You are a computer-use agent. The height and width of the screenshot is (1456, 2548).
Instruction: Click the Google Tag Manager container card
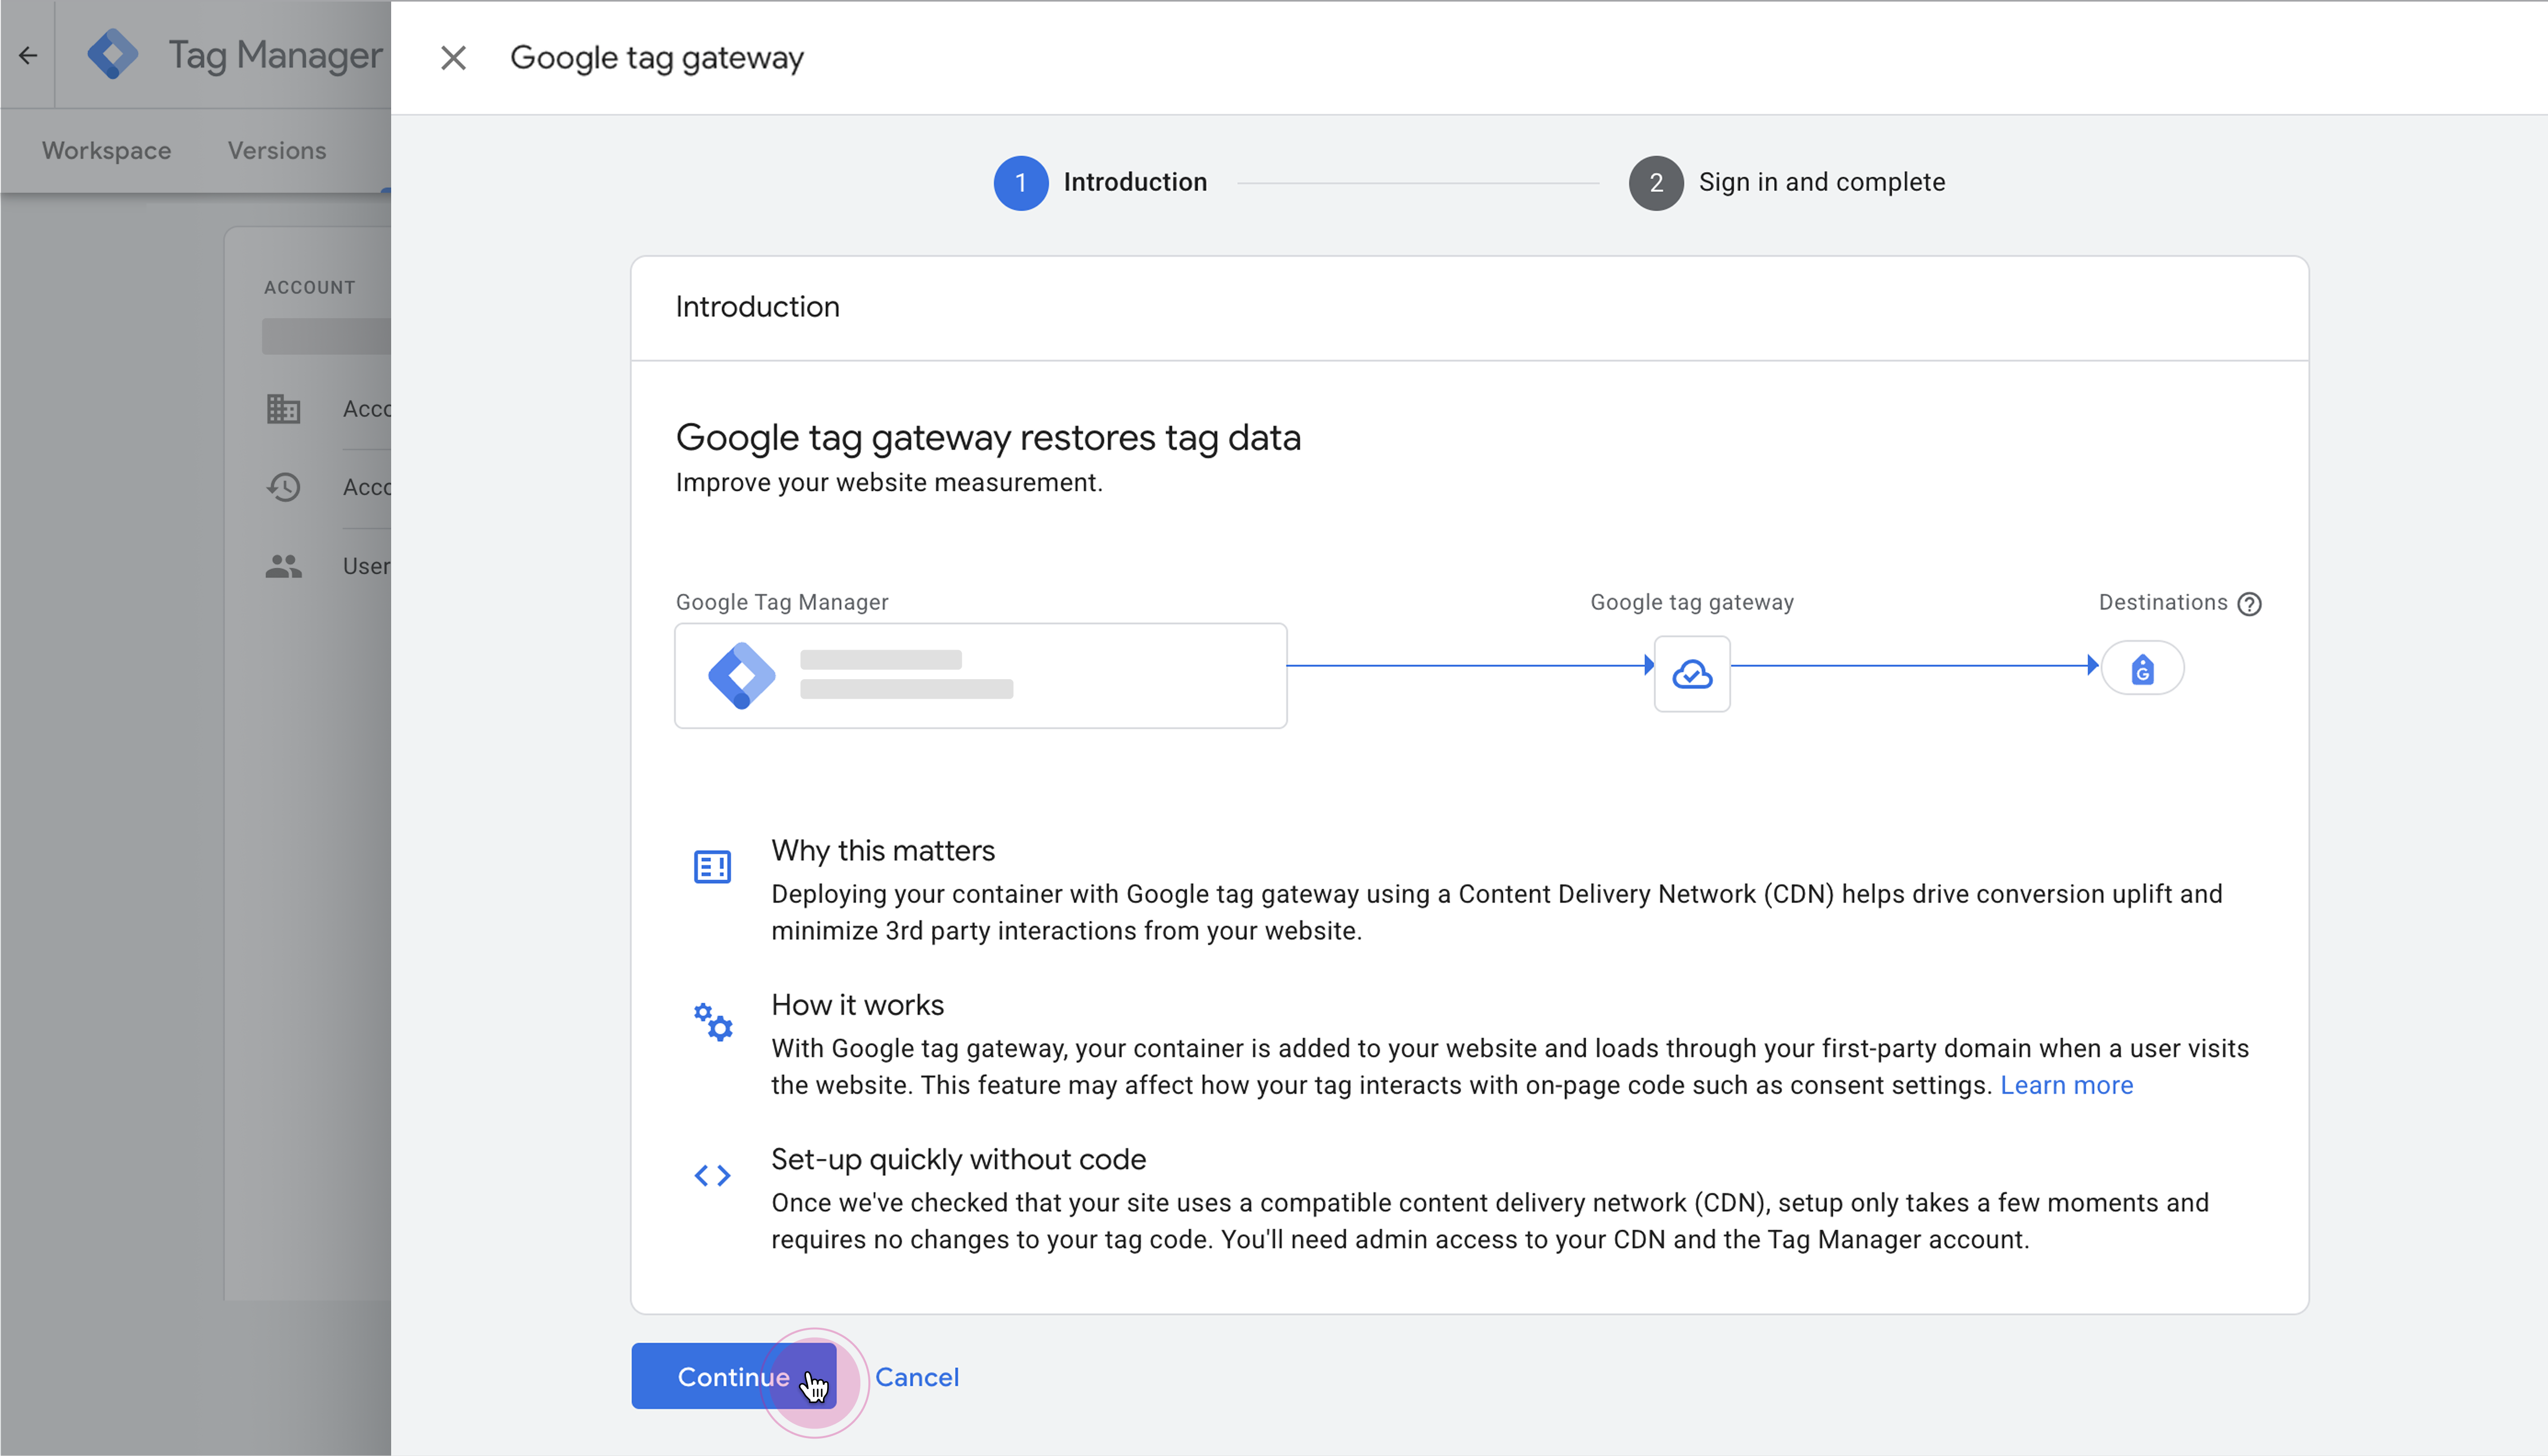(x=980, y=676)
